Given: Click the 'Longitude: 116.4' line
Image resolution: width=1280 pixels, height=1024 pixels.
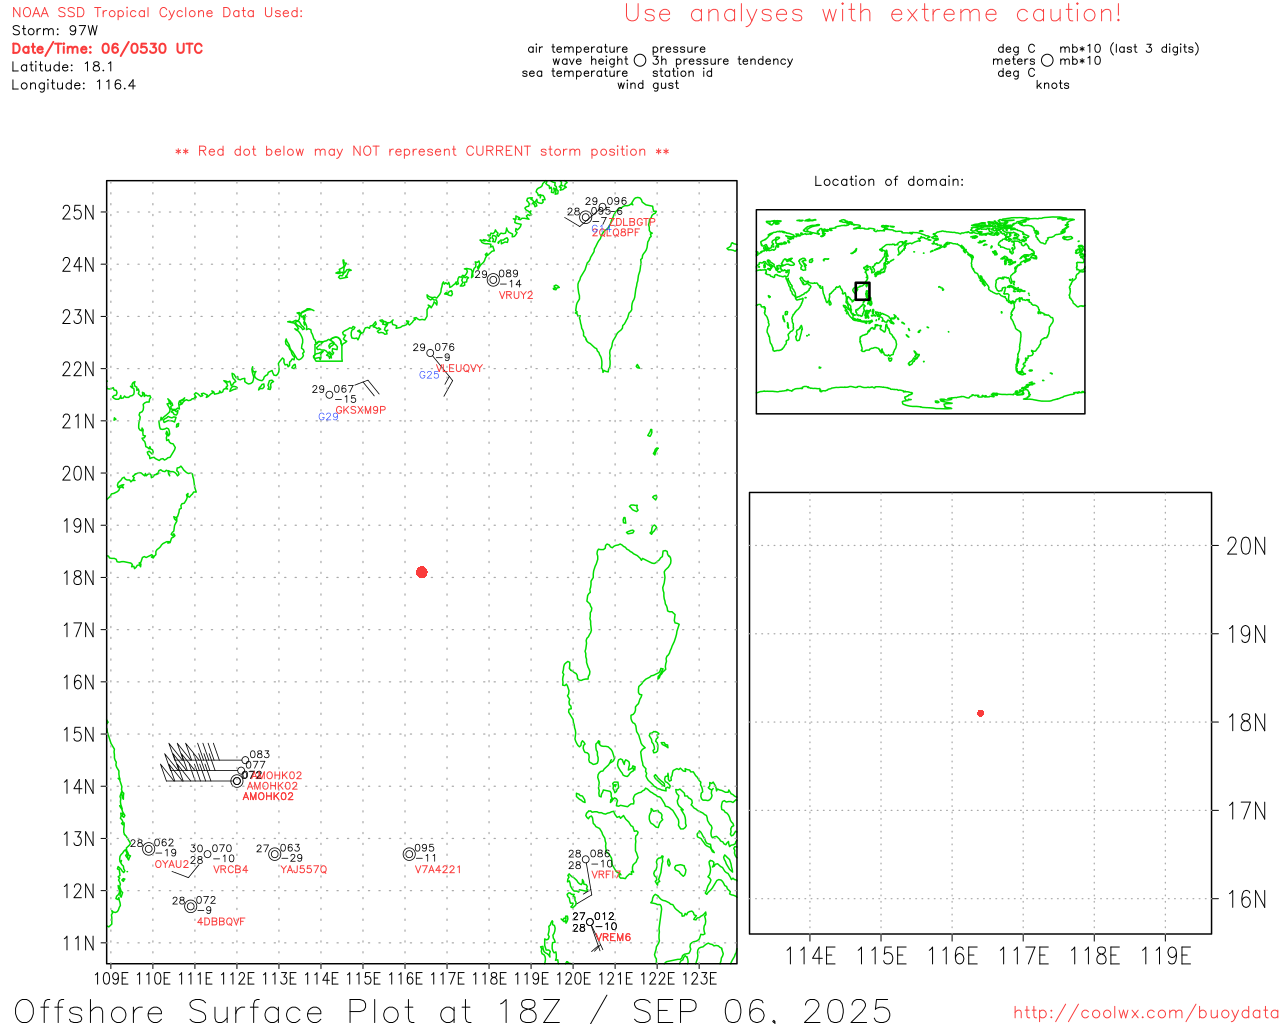Looking at the screenshot, I should (73, 85).
